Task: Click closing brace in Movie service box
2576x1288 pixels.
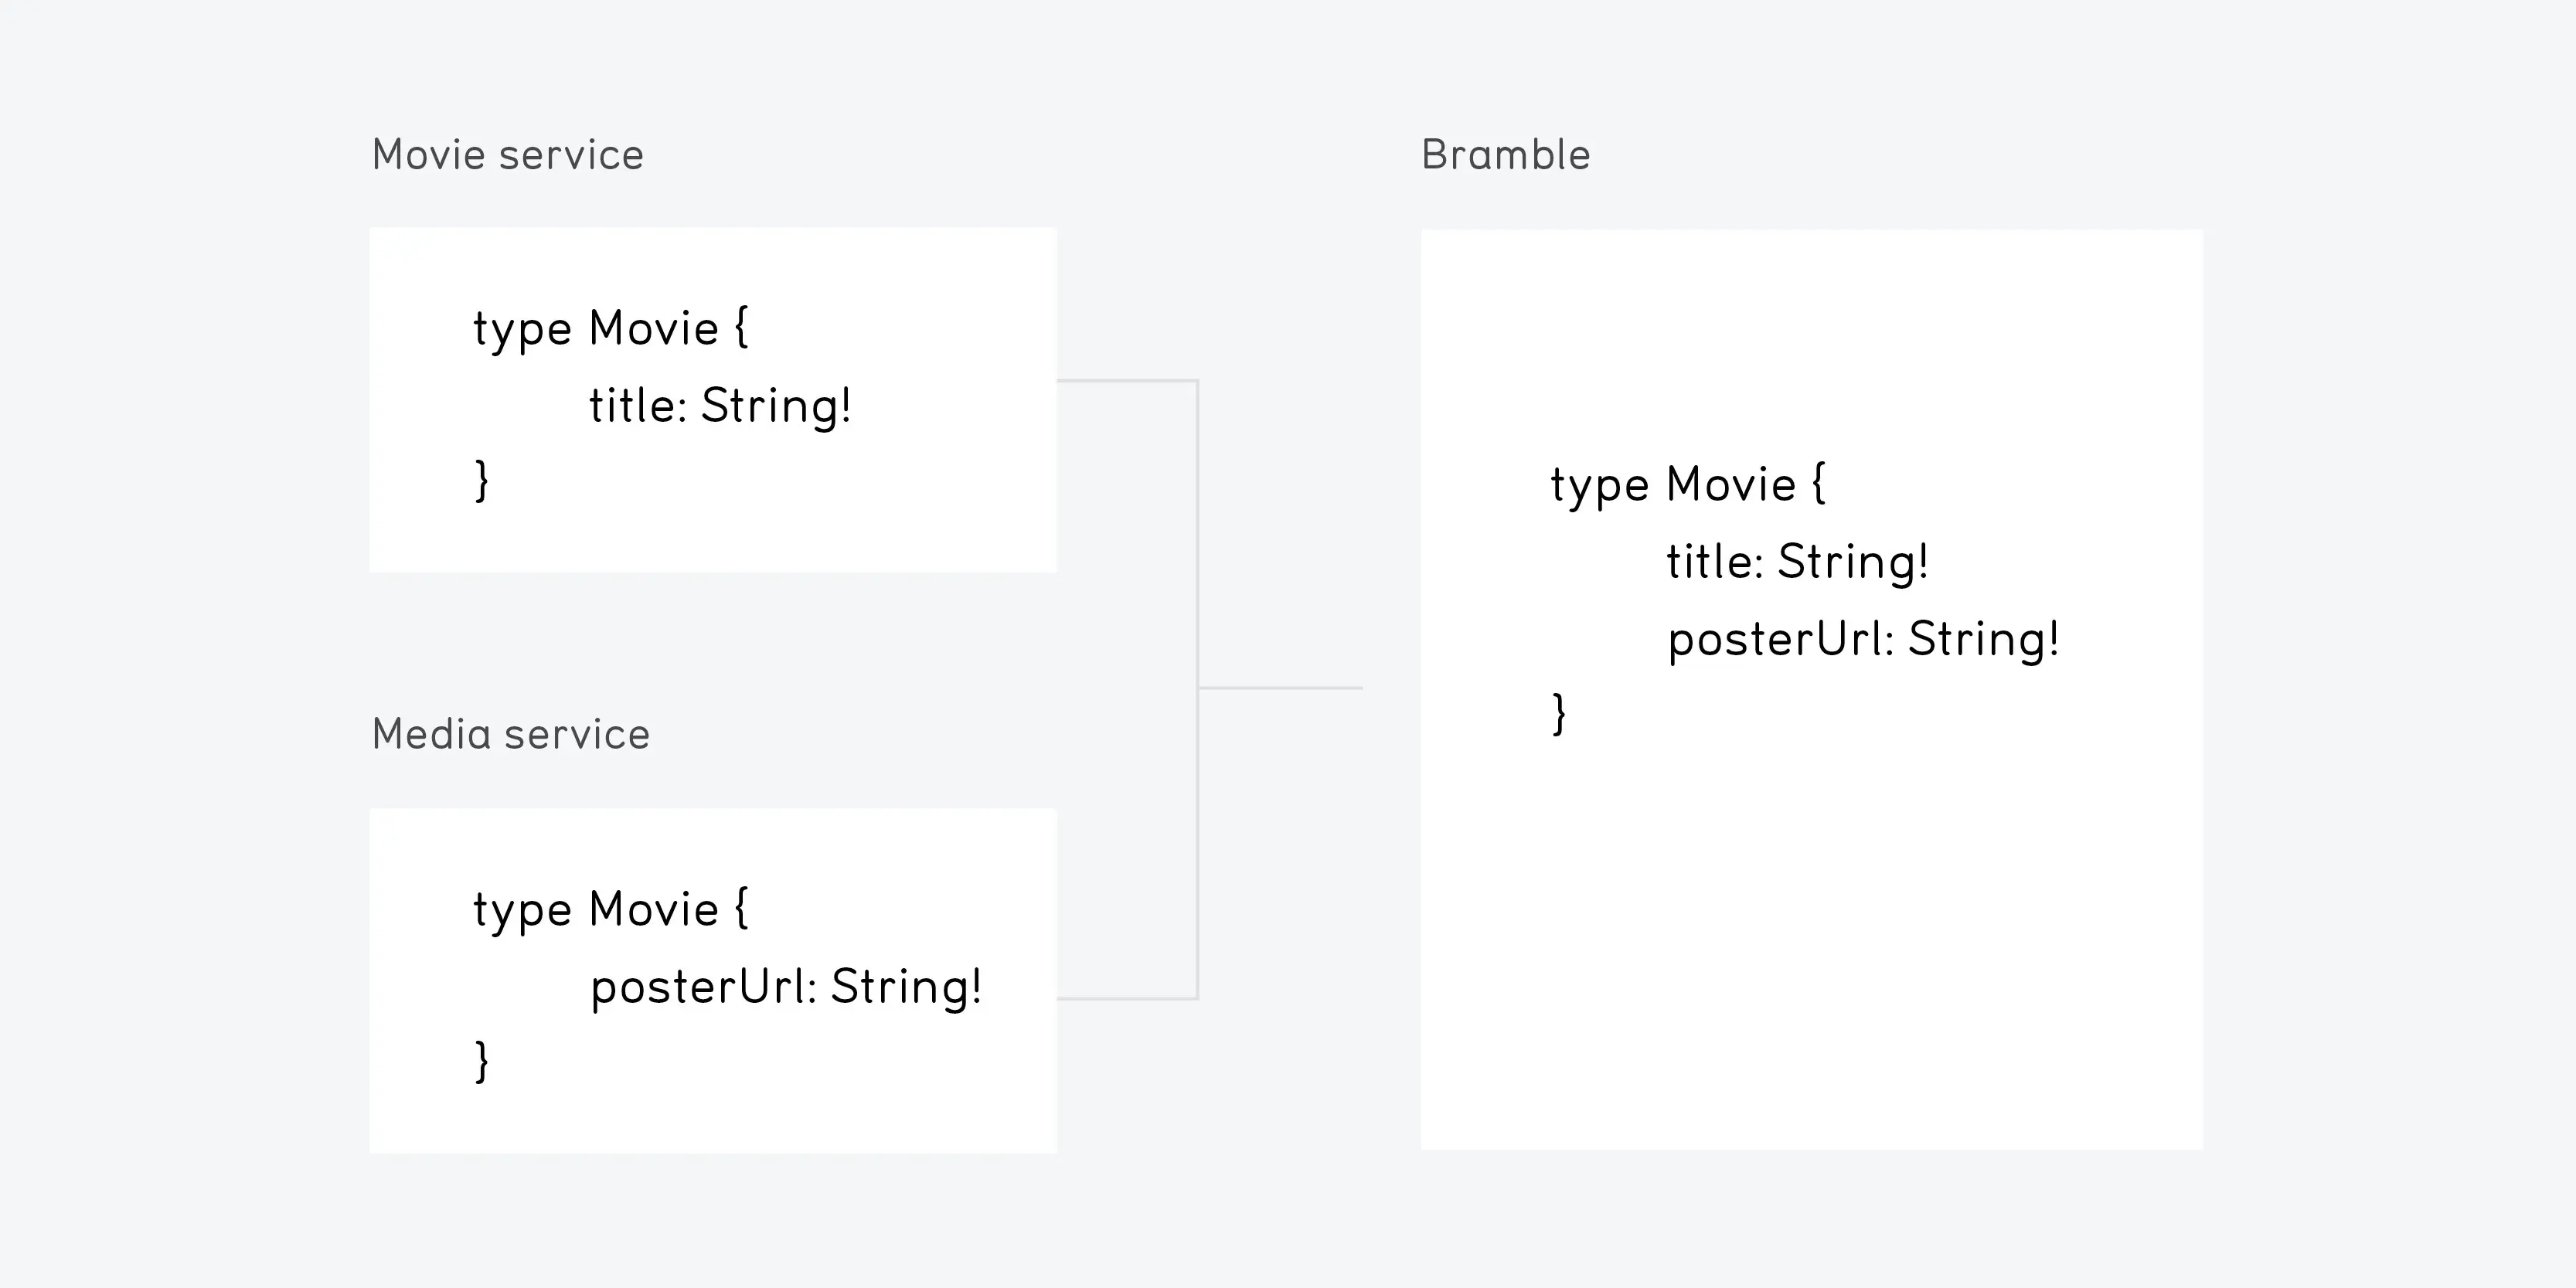Action: click(482, 480)
